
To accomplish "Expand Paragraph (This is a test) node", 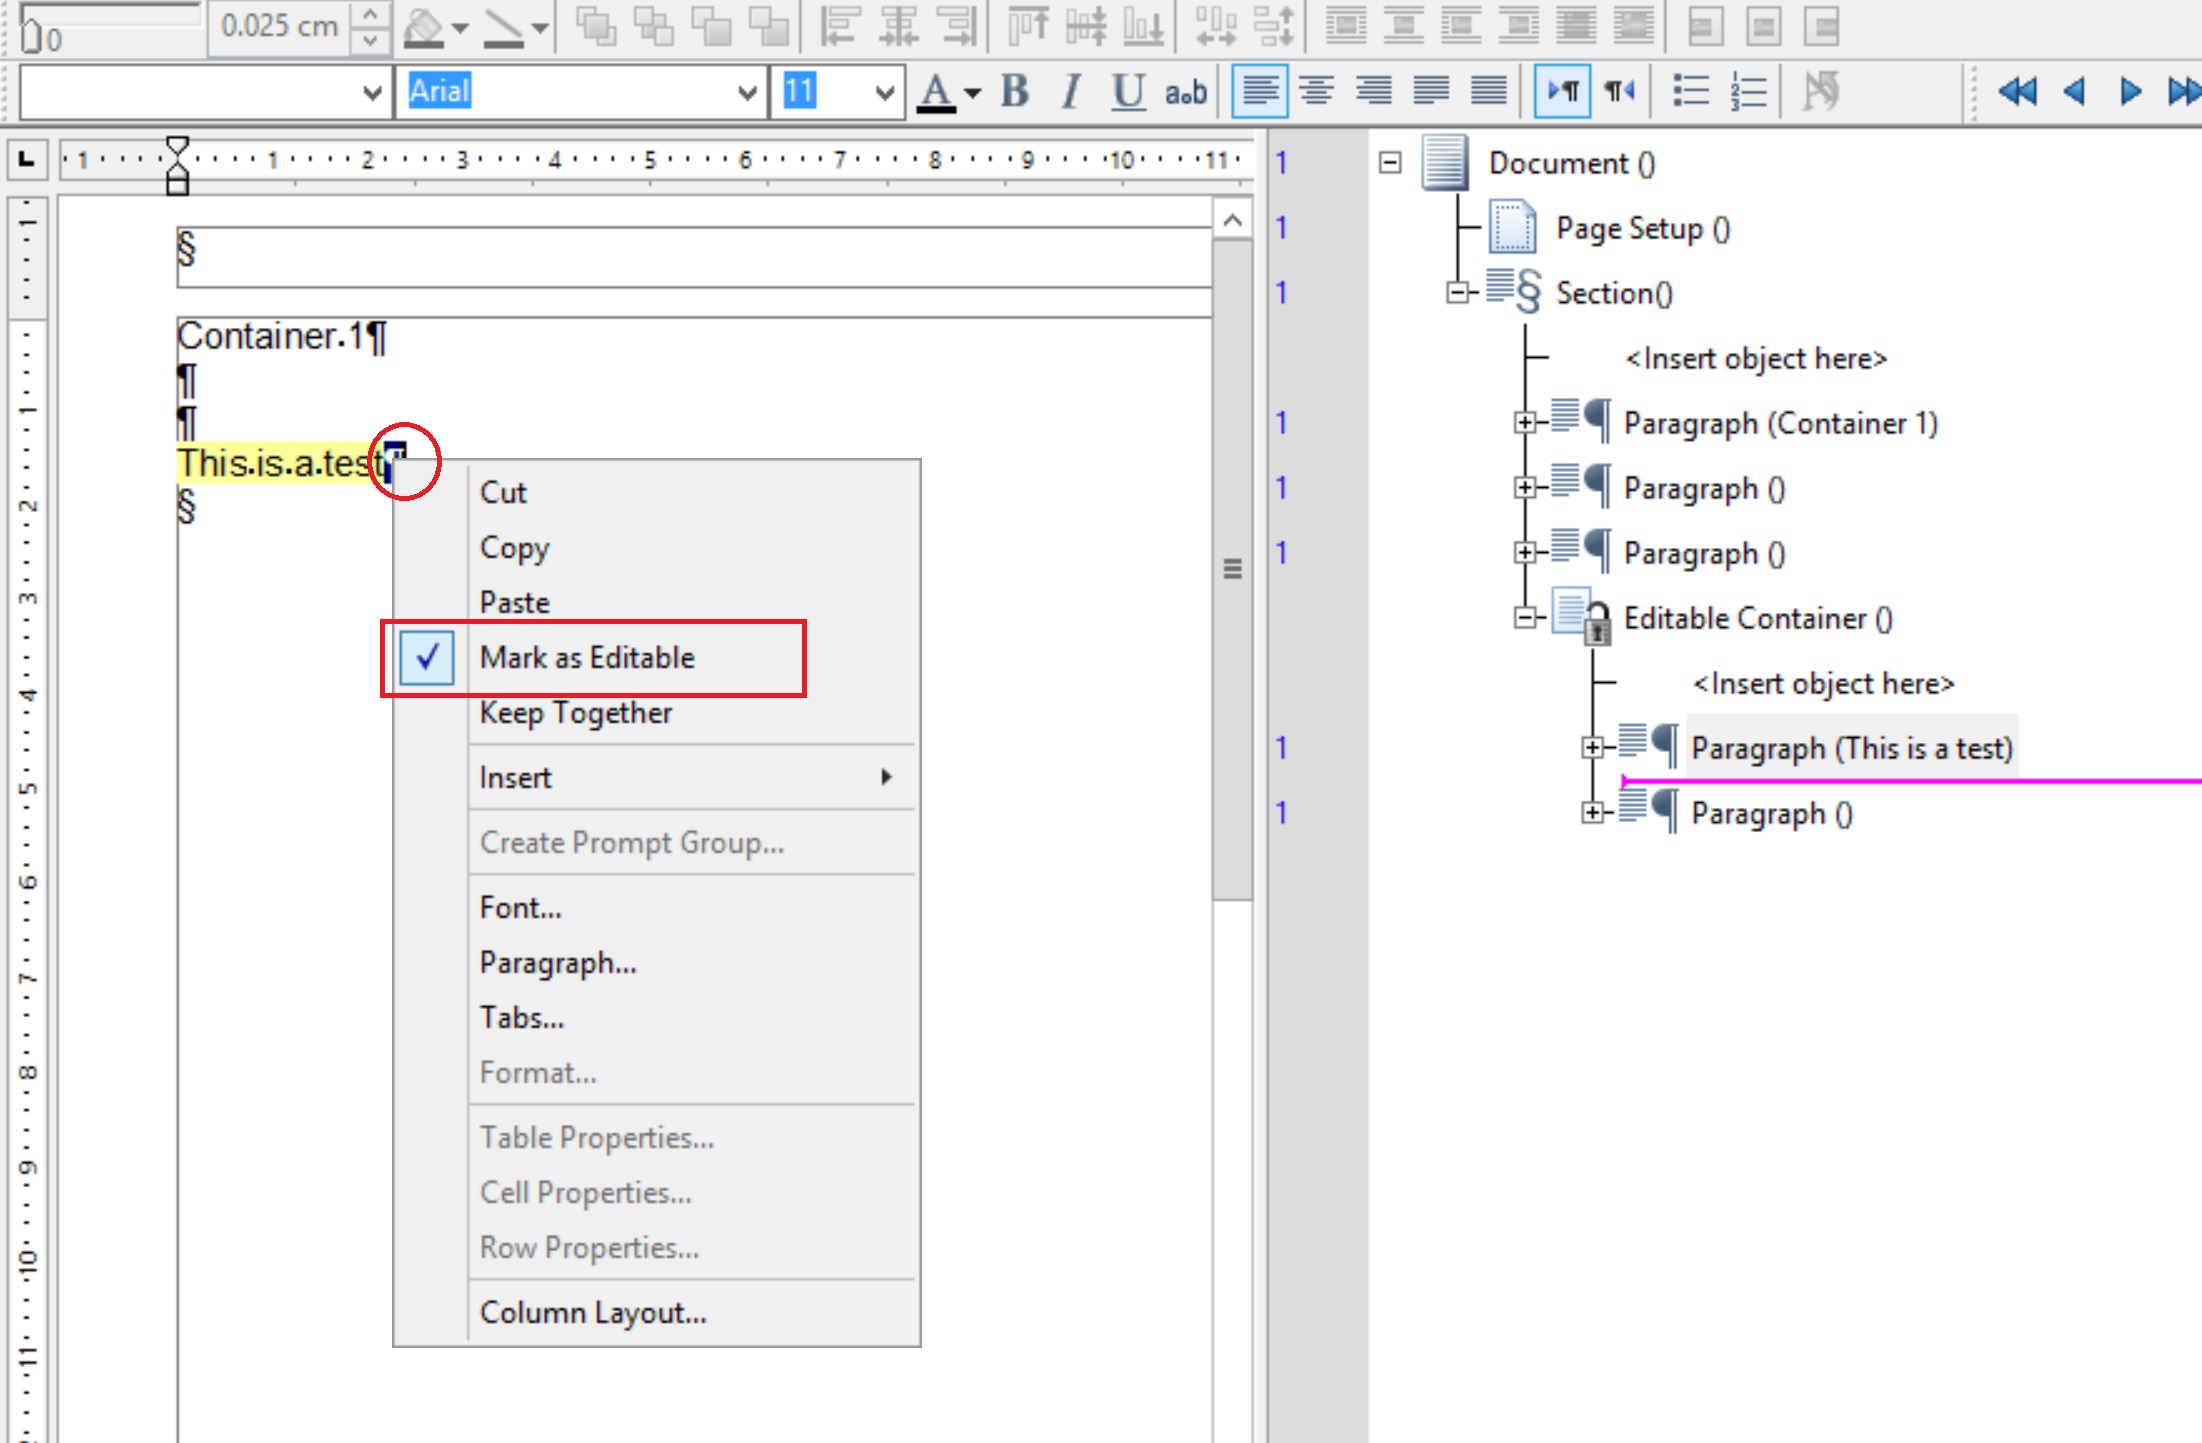I will click(1593, 748).
